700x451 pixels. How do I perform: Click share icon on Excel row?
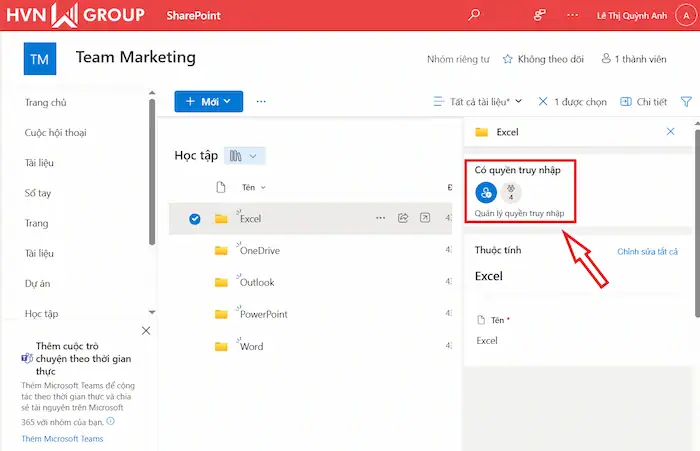(402, 217)
